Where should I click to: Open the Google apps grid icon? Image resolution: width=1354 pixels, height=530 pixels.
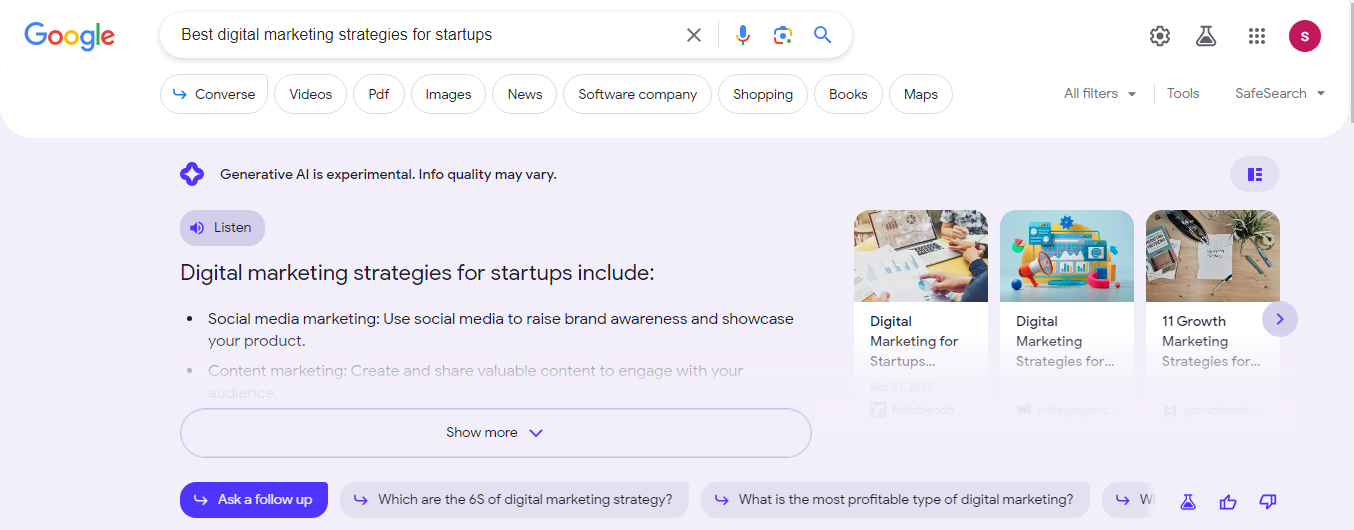tap(1257, 36)
